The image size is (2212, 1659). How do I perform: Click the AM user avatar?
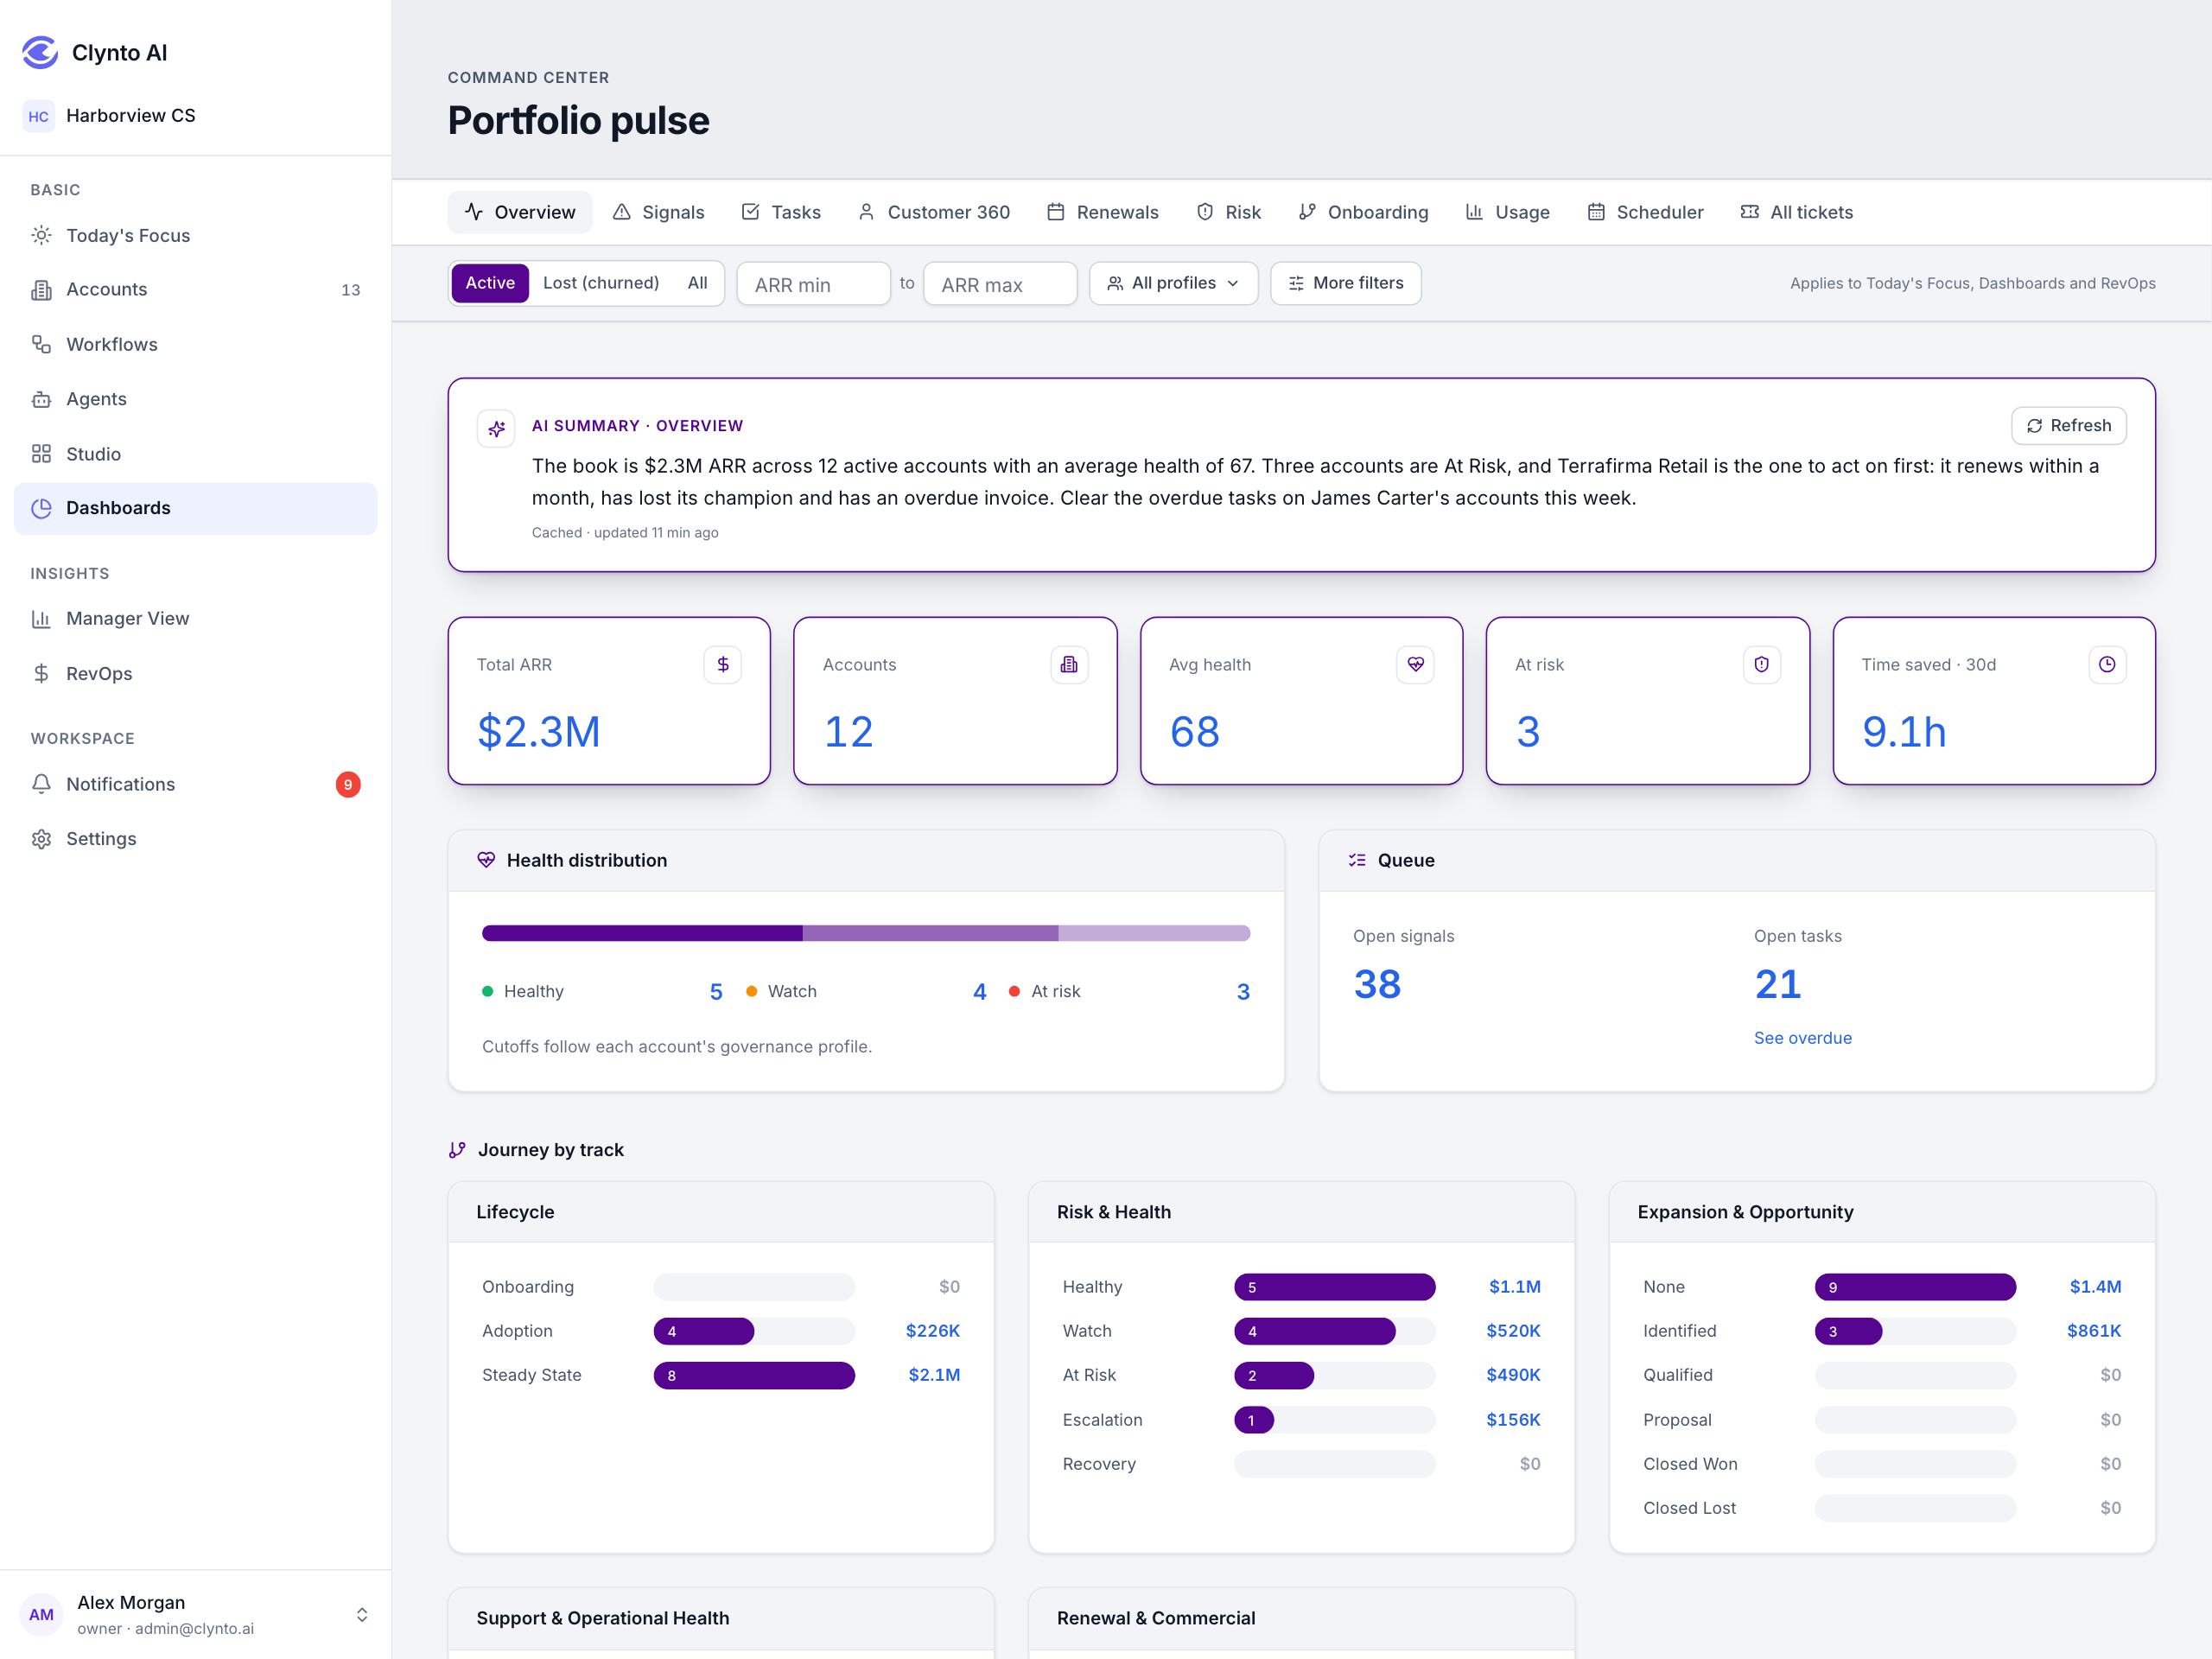coord(41,1615)
